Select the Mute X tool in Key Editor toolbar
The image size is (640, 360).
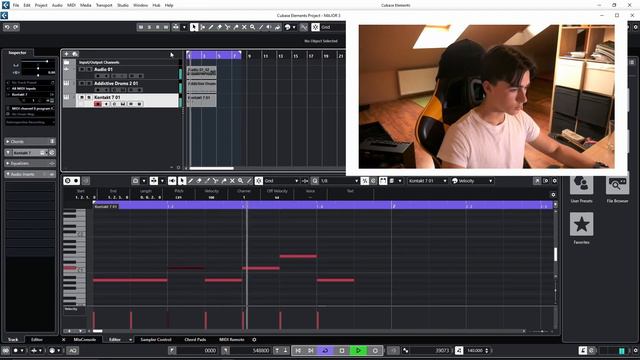coord(232,181)
